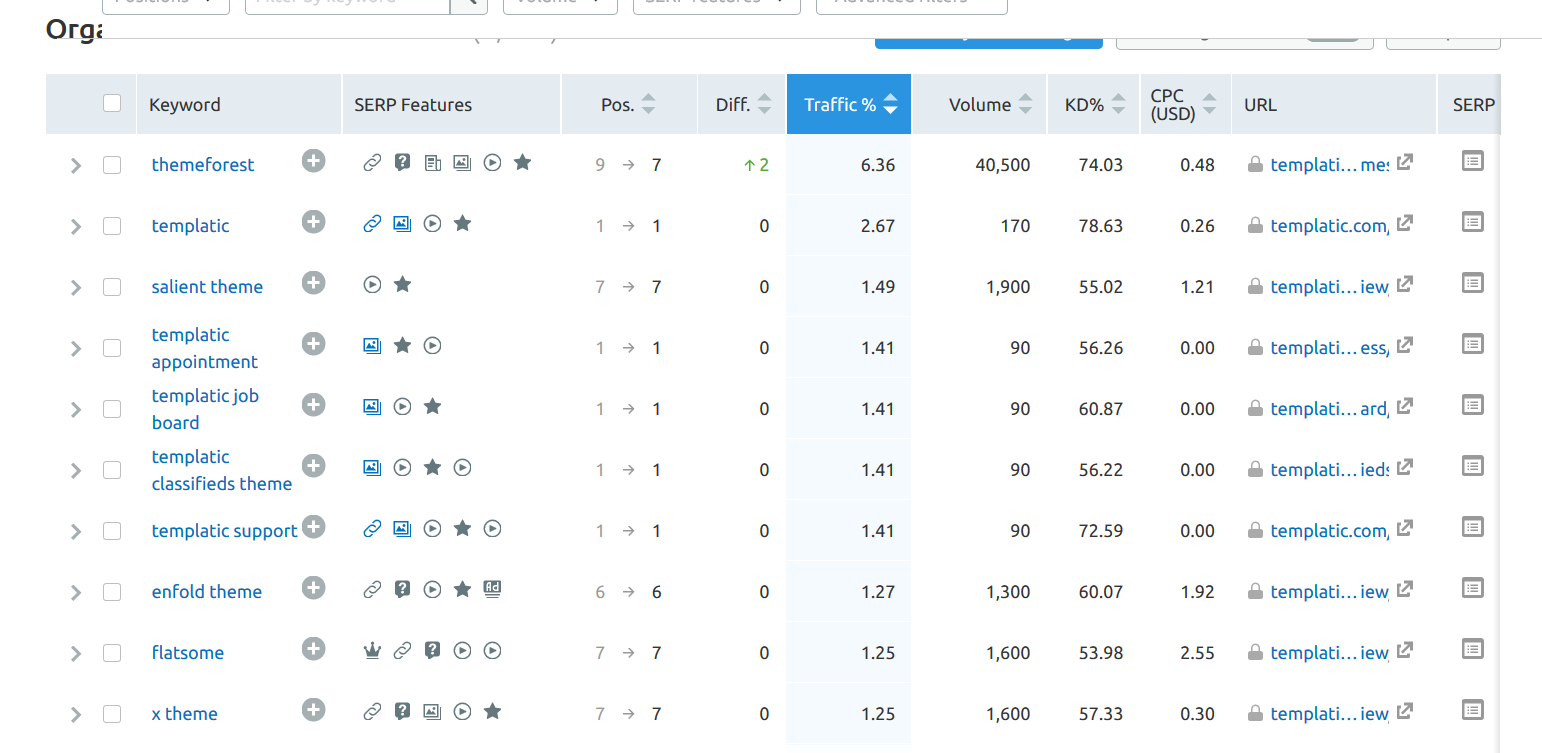Open the enfold theme keyword link
Image resolution: width=1542 pixels, height=753 pixels.
tap(207, 592)
